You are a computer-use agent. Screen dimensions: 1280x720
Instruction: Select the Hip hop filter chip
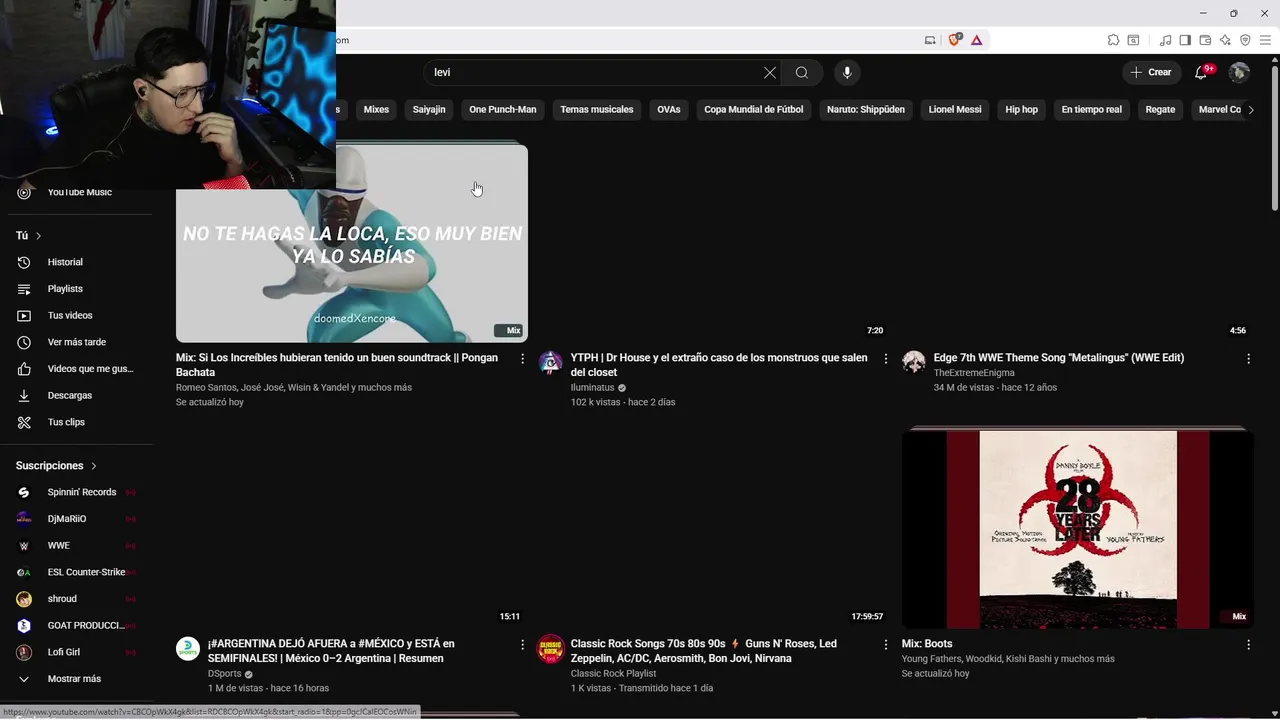[1022, 110]
